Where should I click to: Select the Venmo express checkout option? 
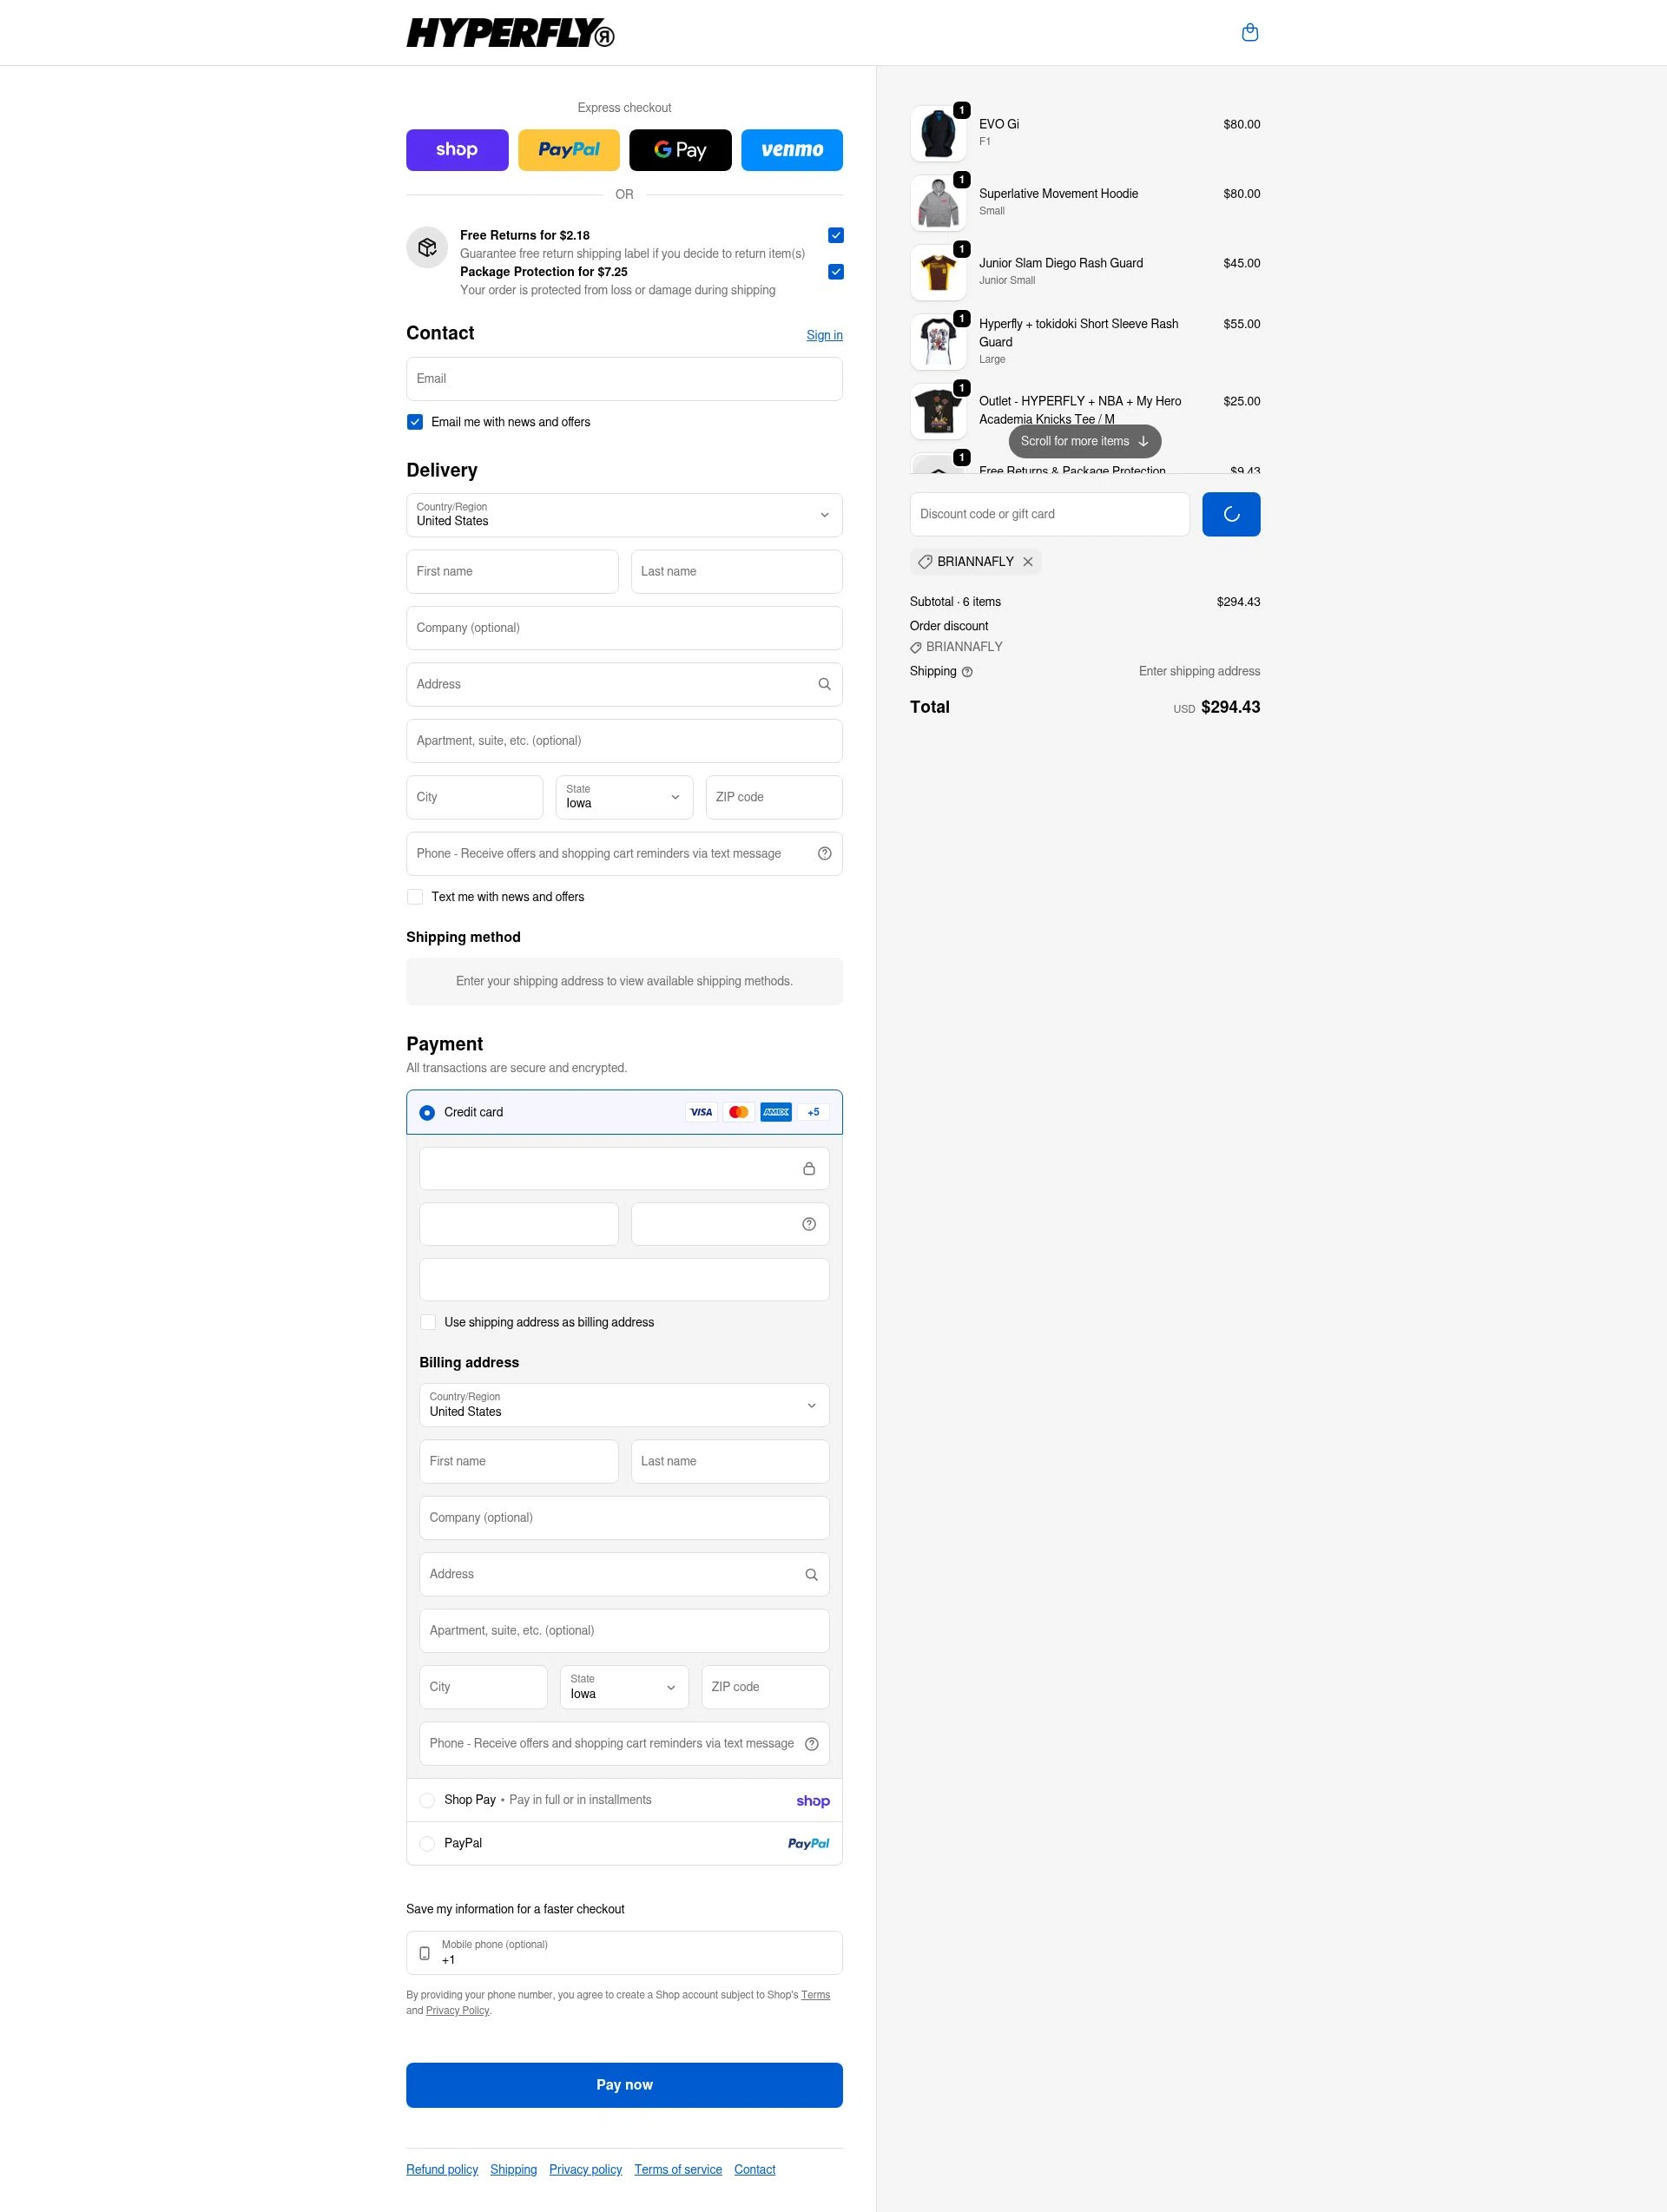(x=791, y=149)
